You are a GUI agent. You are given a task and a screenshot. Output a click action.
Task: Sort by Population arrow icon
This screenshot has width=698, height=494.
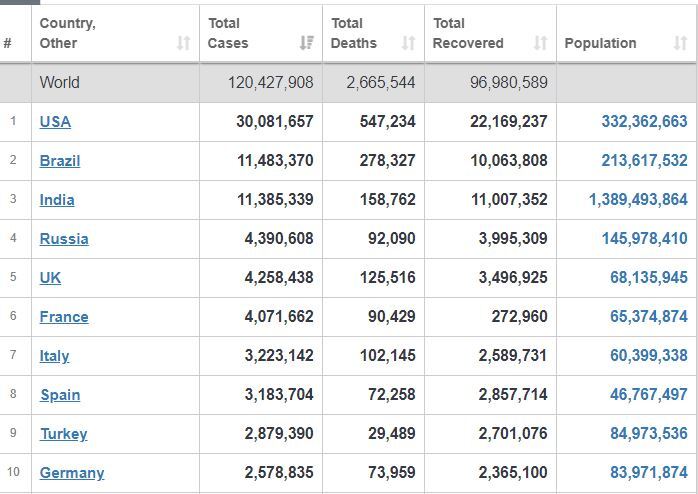(x=680, y=43)
